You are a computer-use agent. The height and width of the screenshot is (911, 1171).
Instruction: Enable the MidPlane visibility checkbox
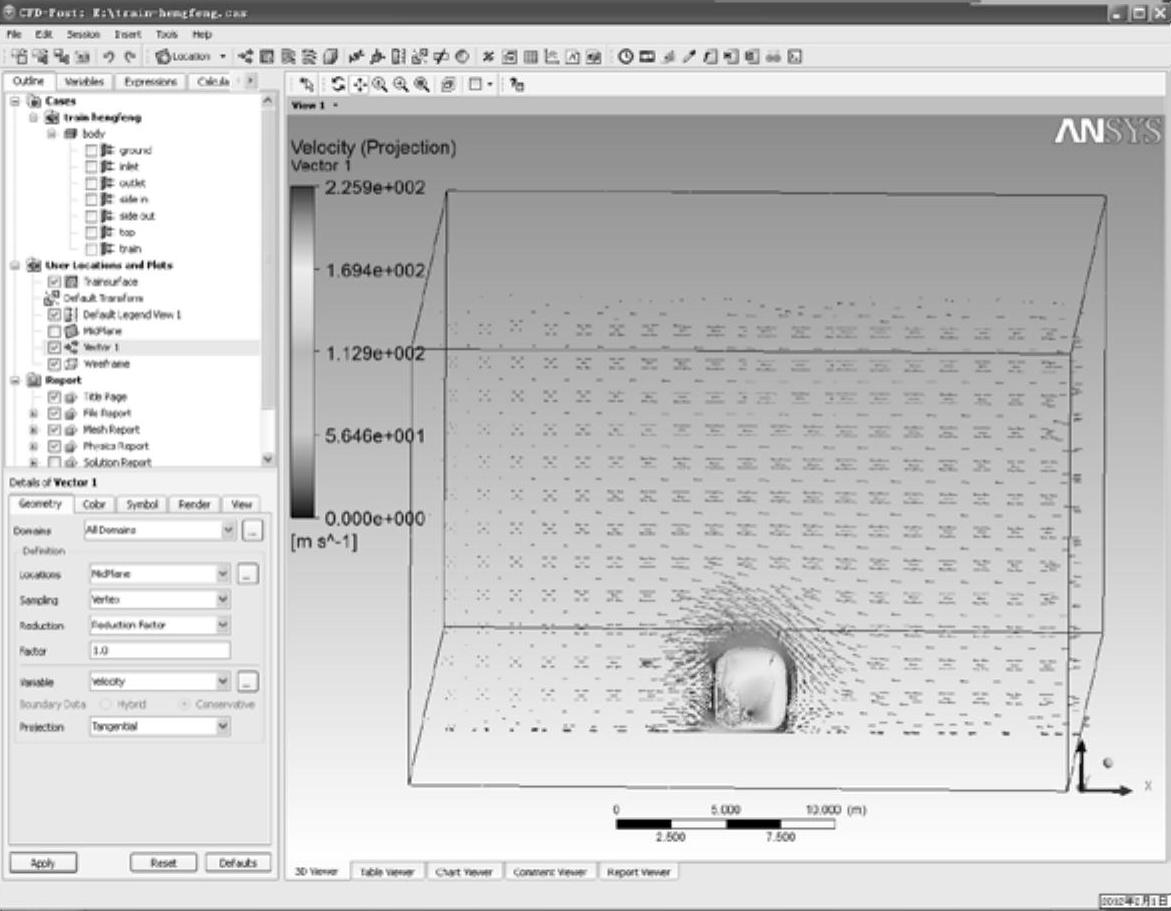[x=55, y=331]
